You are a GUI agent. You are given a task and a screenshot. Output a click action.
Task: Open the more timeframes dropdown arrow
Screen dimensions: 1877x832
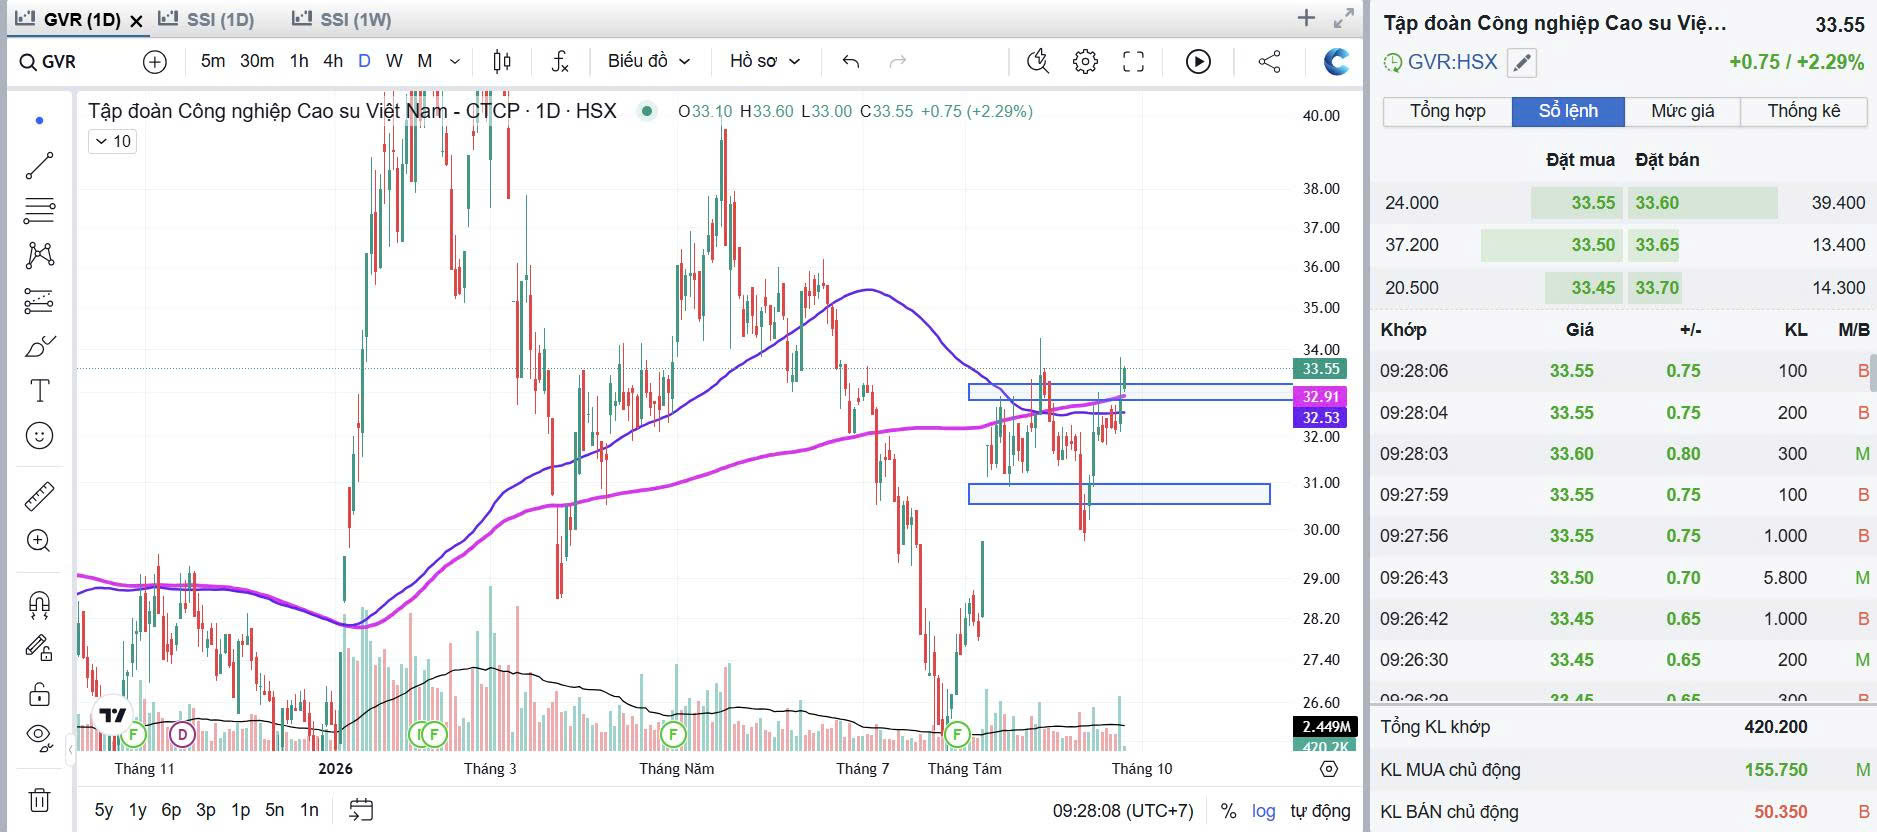(455, 62)
